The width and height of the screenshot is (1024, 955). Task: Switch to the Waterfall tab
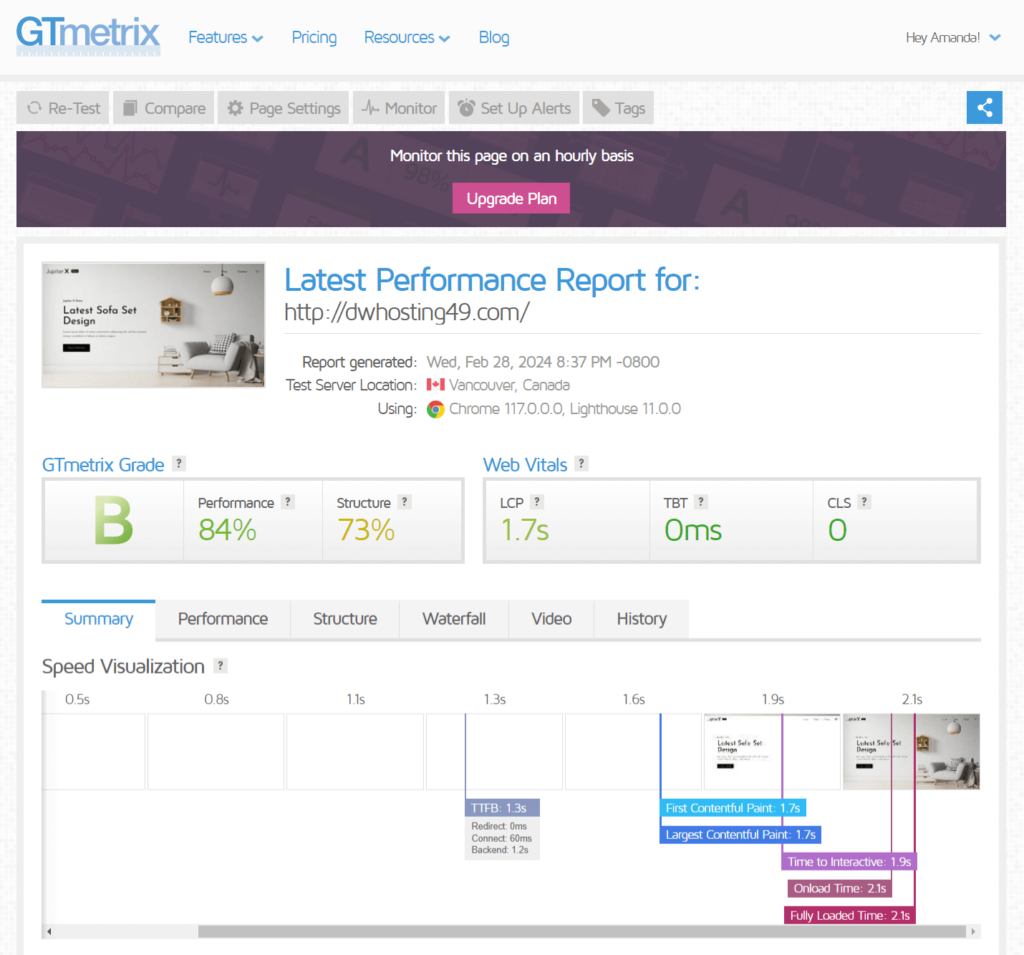pos(454,619)
